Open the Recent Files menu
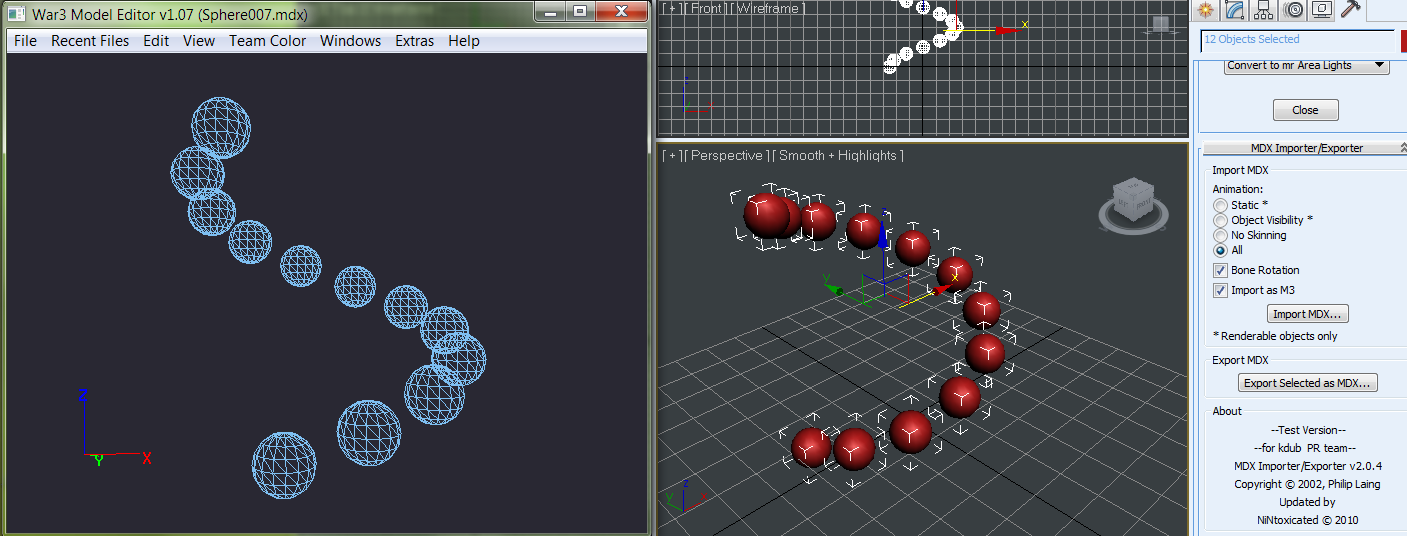 pos(90,41)
